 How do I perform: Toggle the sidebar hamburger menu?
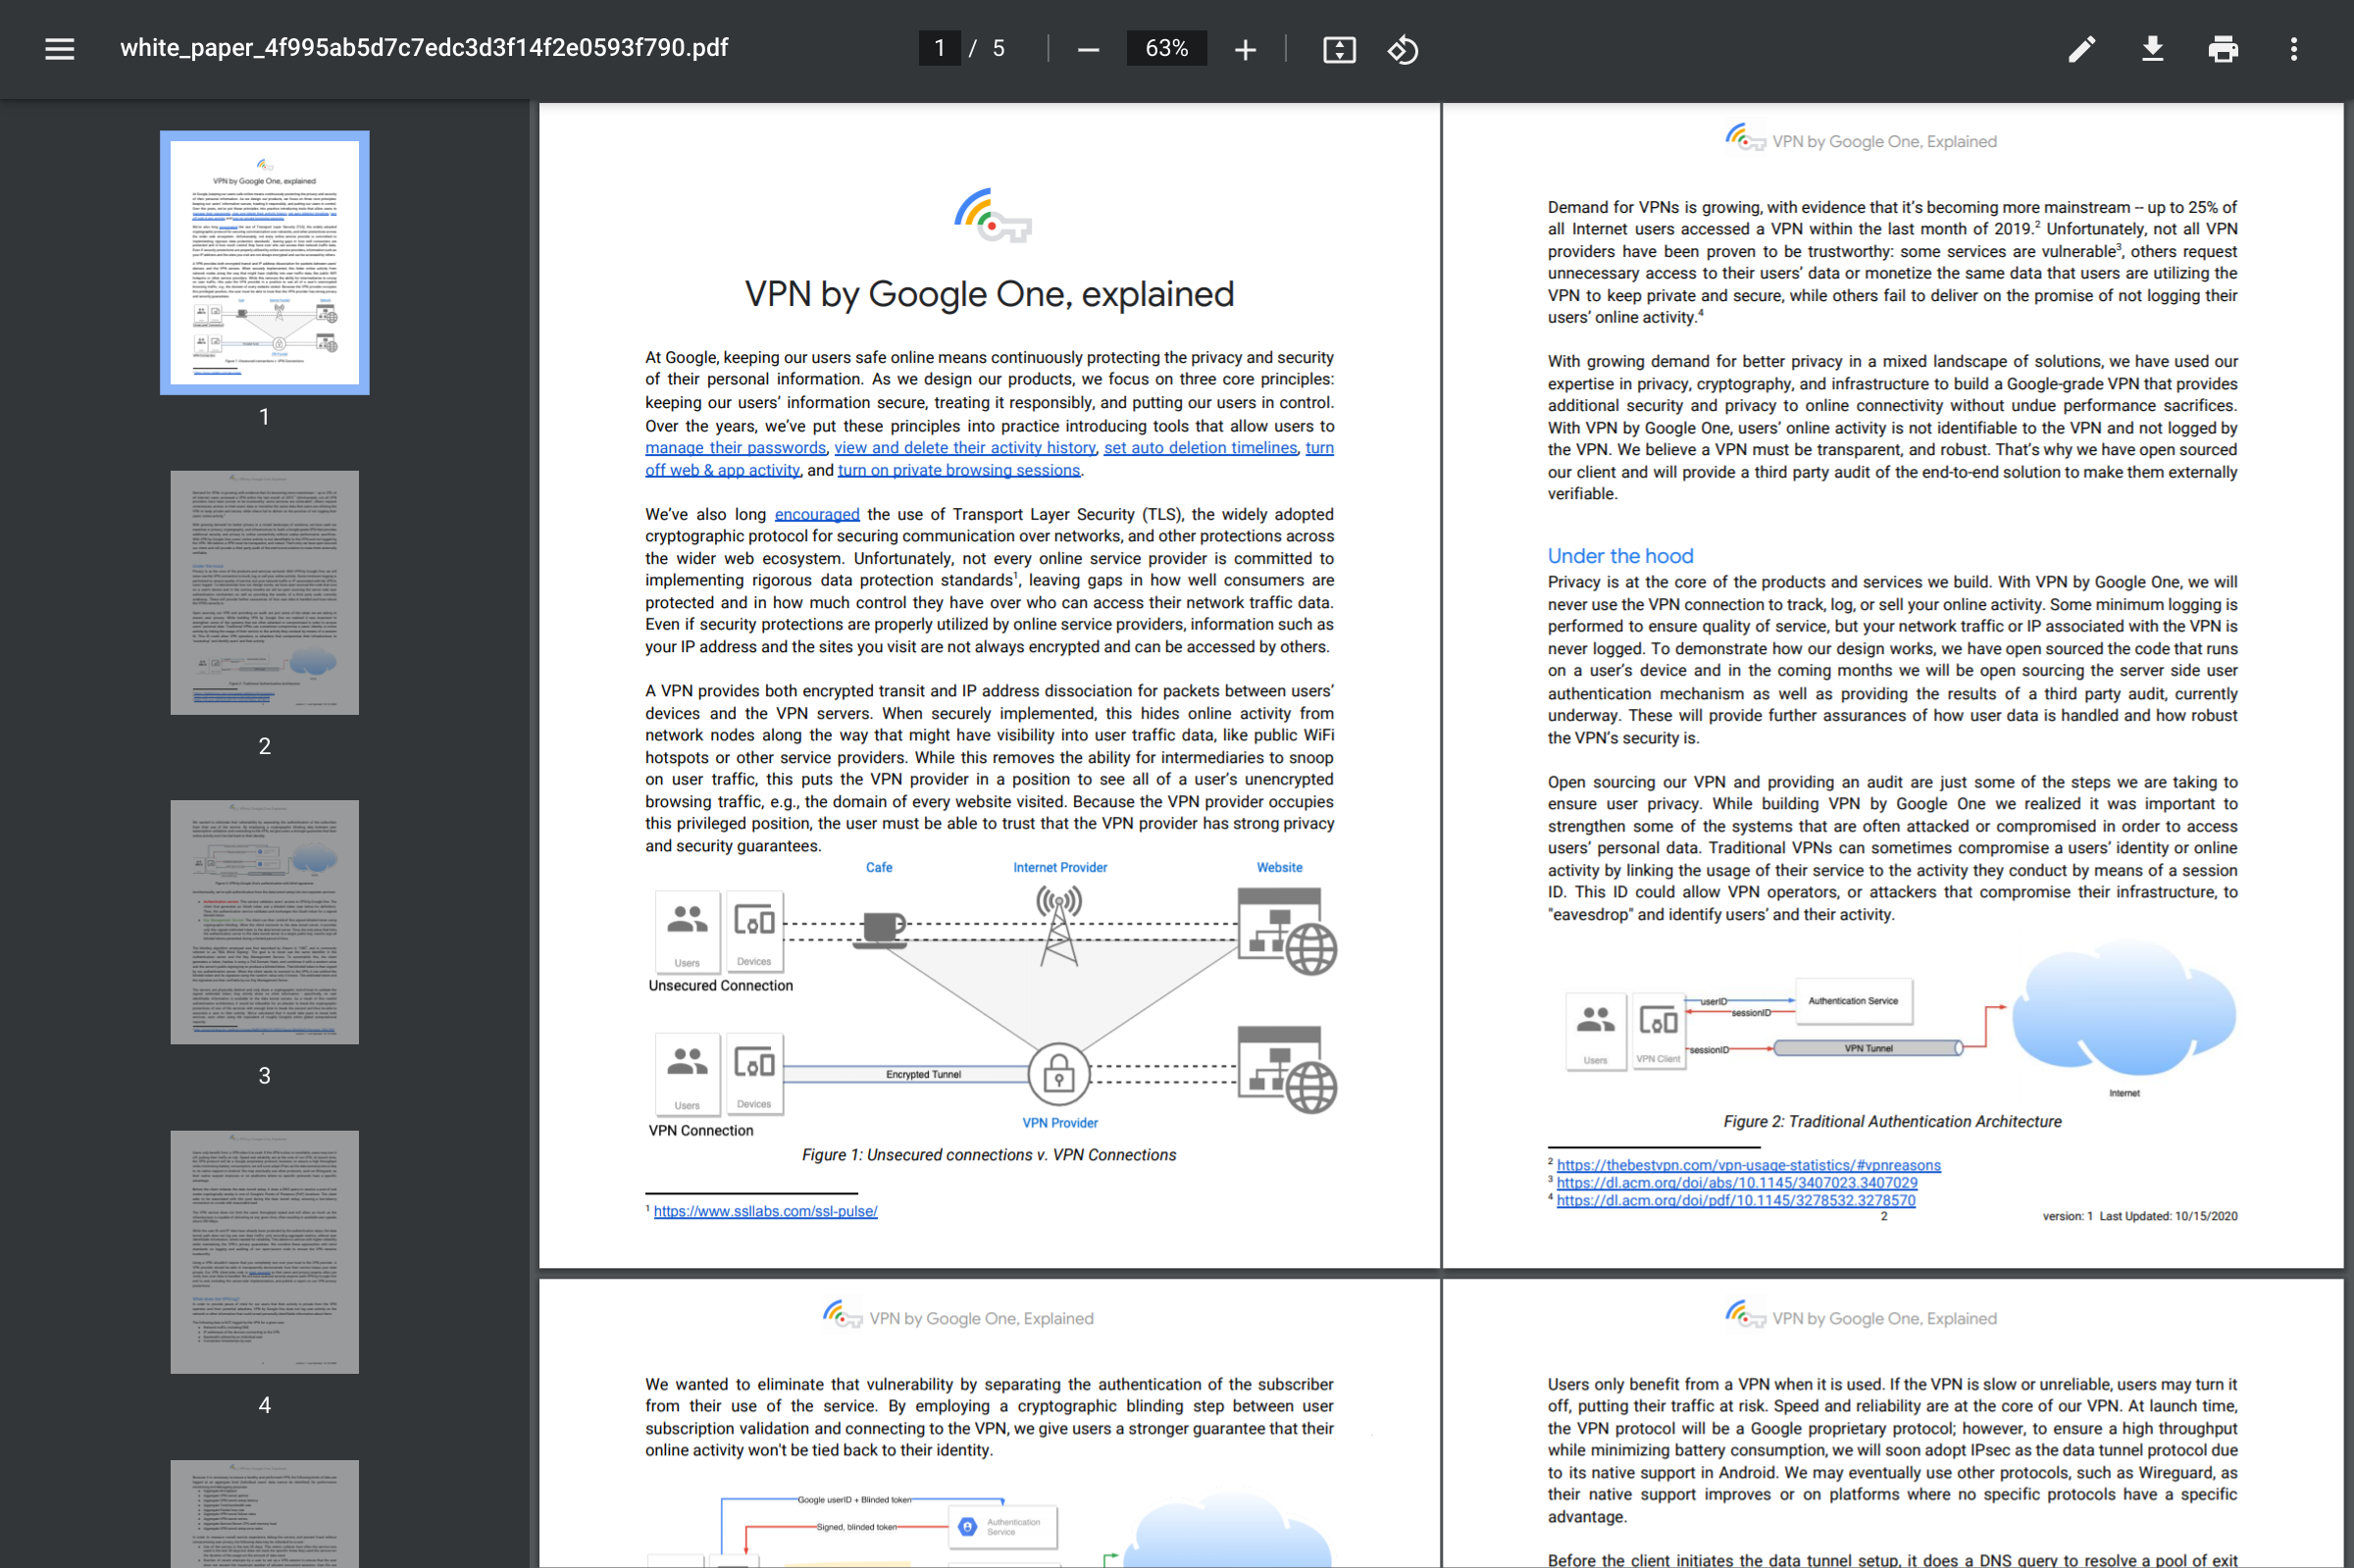[x=59, y=48]
